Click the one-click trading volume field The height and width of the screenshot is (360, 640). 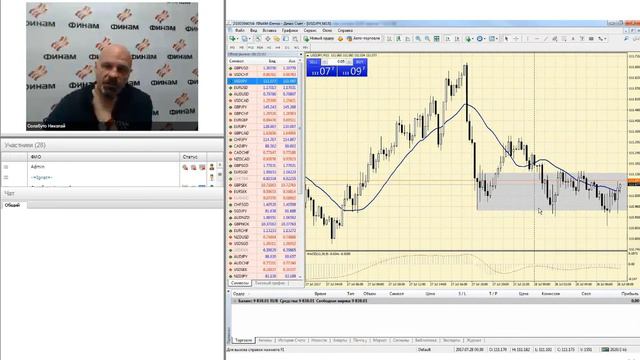pyautogui.click(x=340, y=62)
